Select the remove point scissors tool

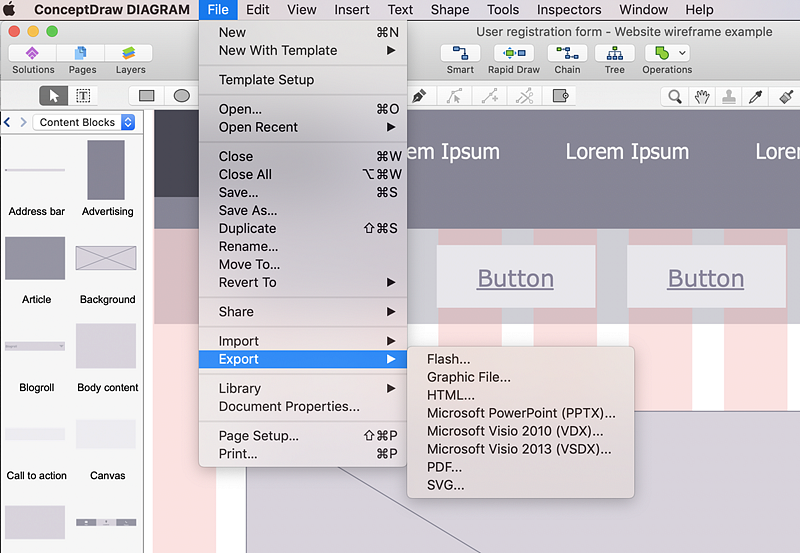tap(524, 96)
